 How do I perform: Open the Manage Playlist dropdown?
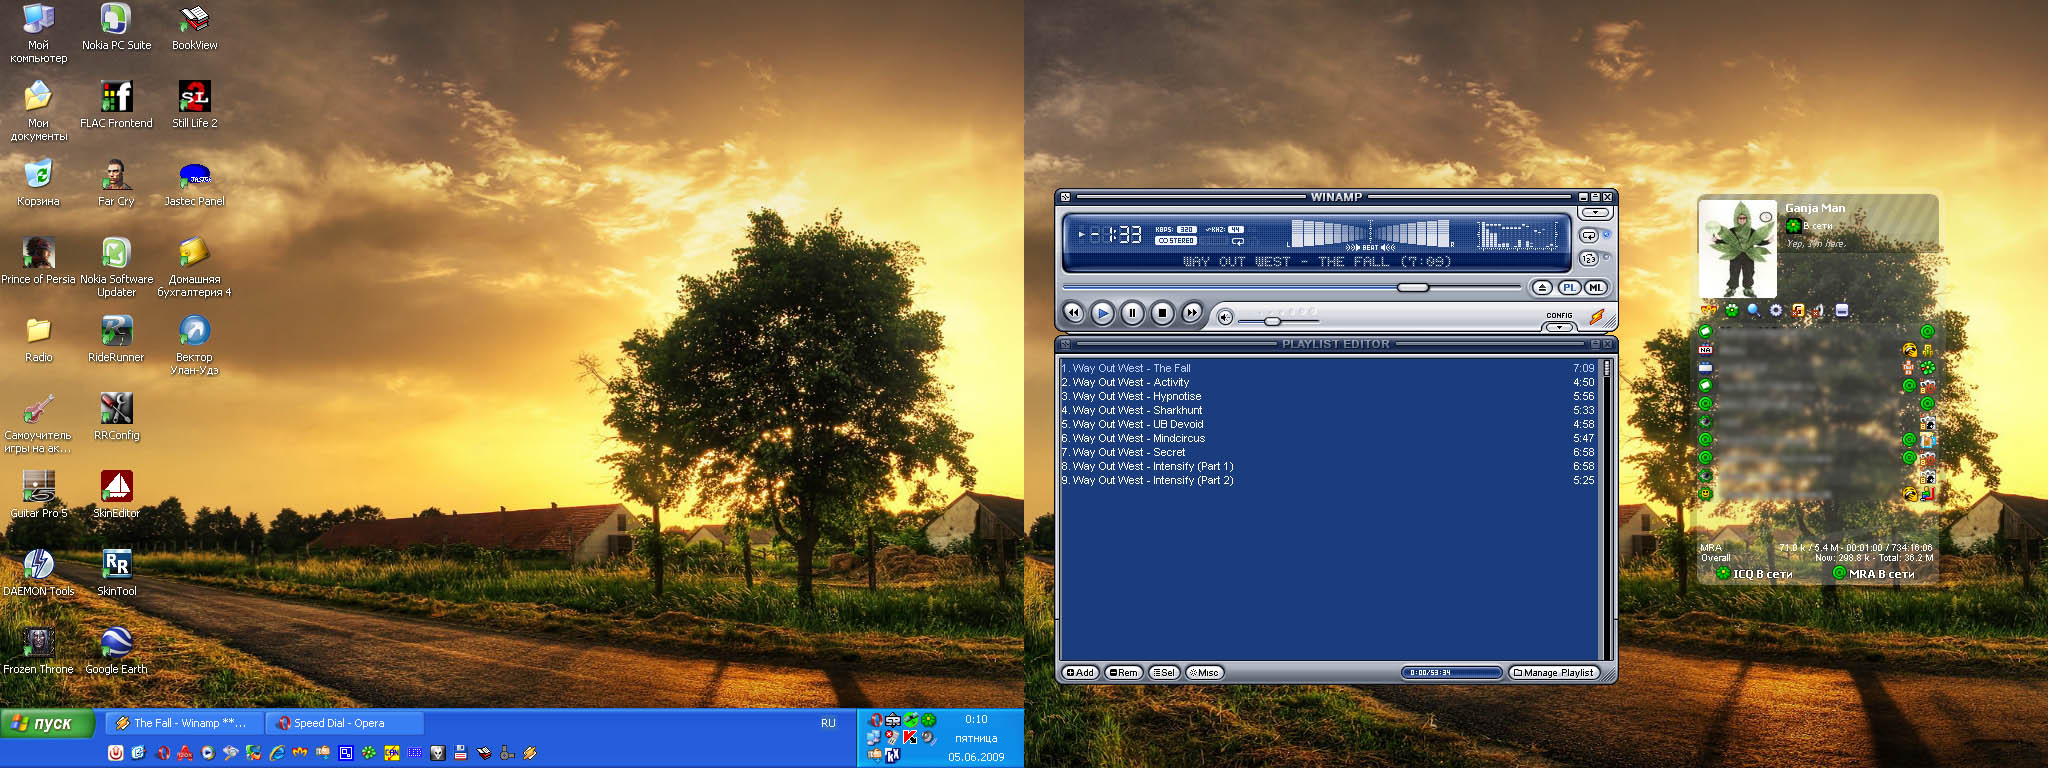click(x=1553, y=673)
